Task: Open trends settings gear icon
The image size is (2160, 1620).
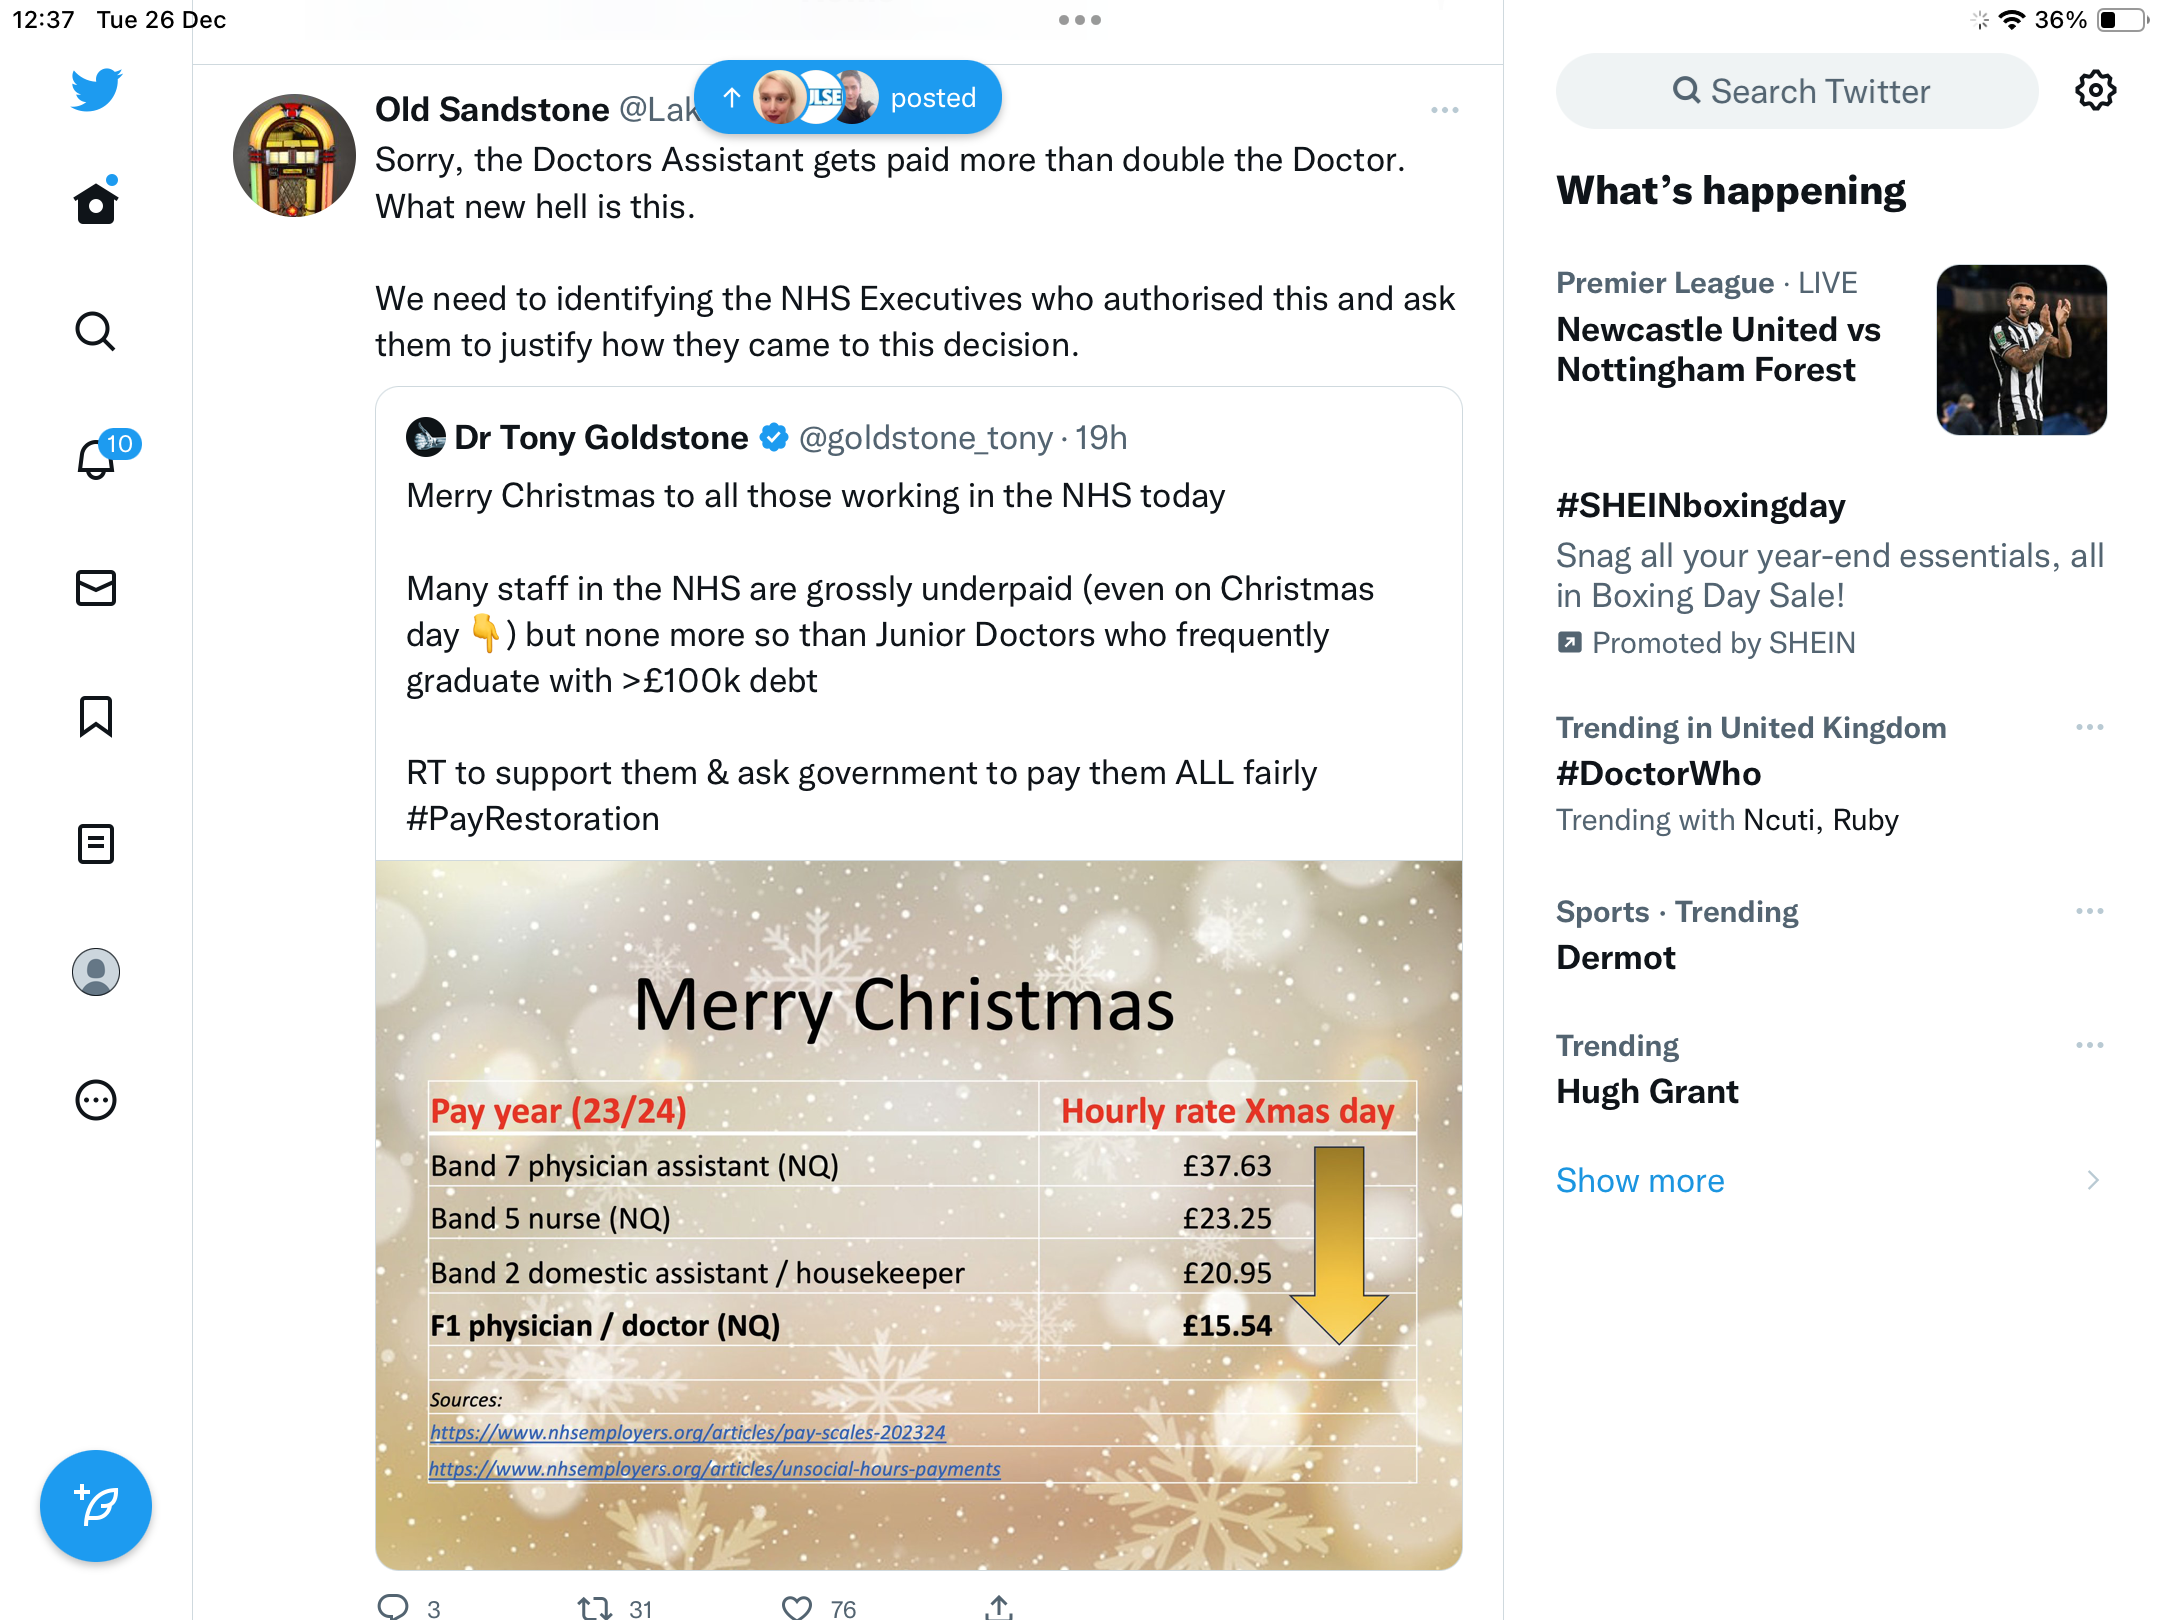Action: coord(2095,91)
